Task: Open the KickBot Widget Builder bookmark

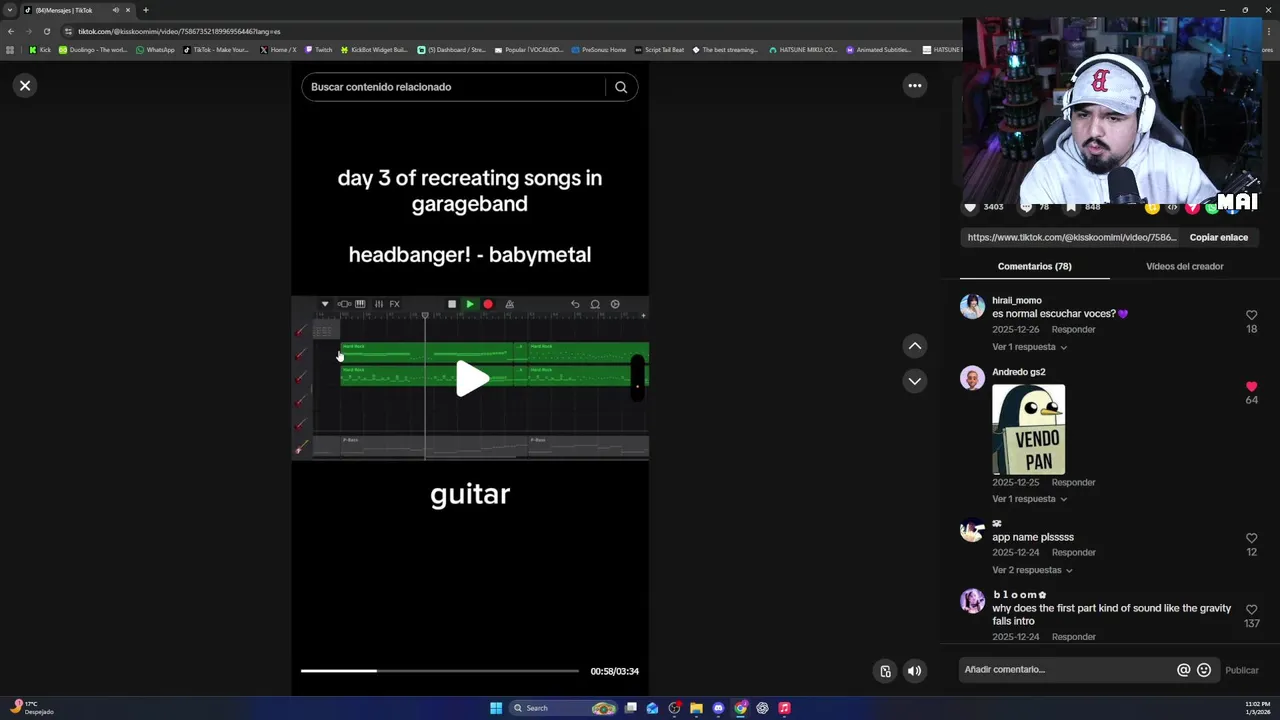Action: [374, 49]
